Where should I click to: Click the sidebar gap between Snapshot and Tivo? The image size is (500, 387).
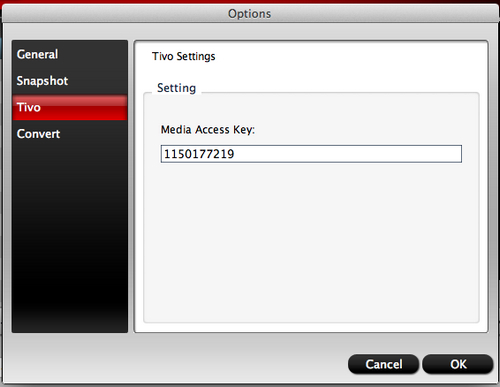click(70, 94)
